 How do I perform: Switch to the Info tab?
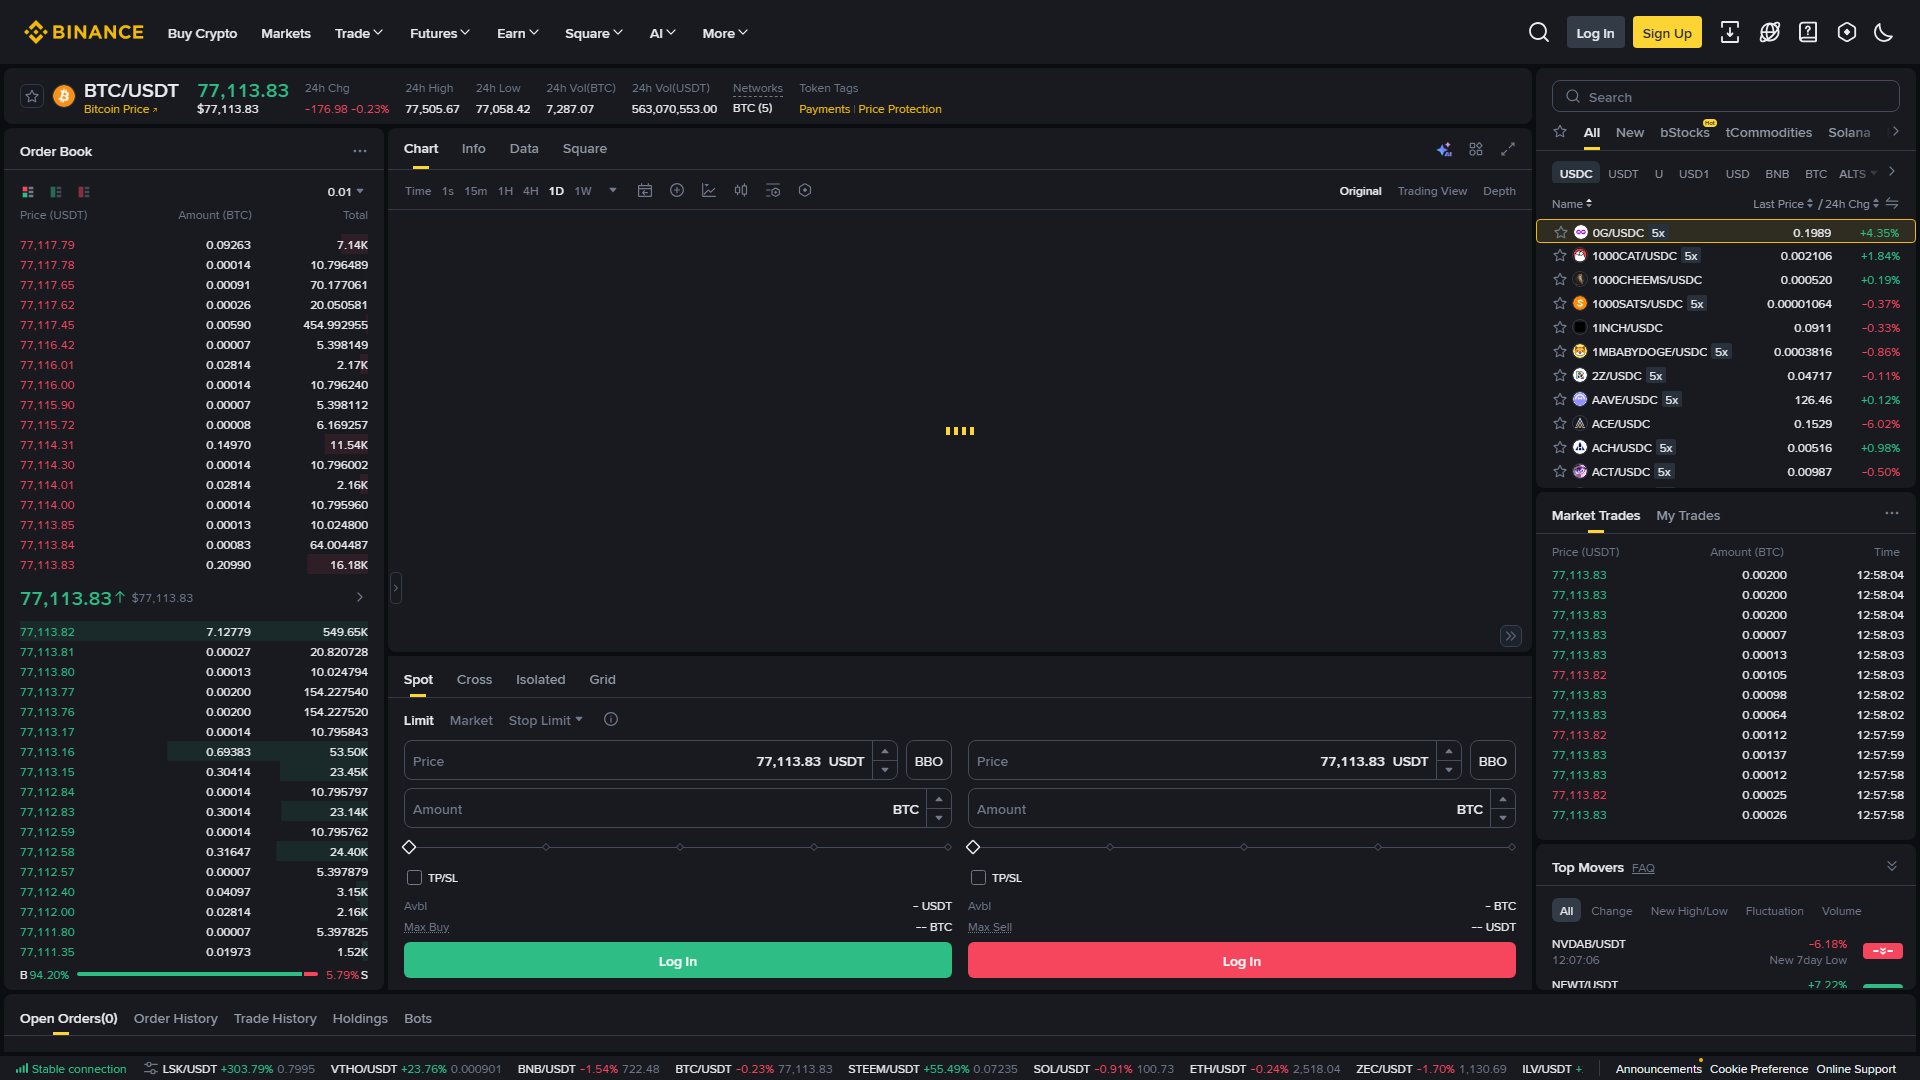point(473,148)
